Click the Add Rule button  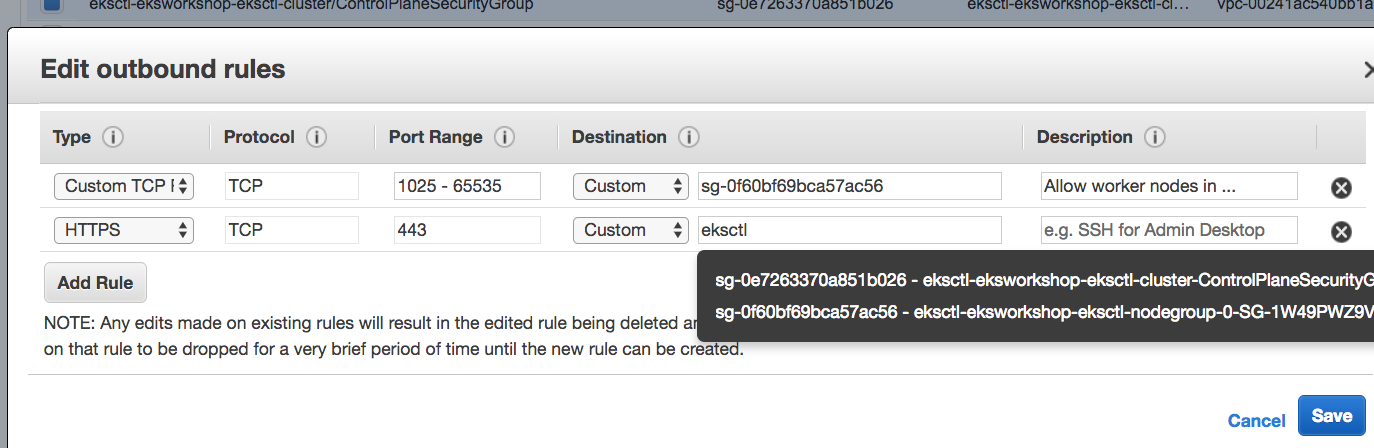95,283
